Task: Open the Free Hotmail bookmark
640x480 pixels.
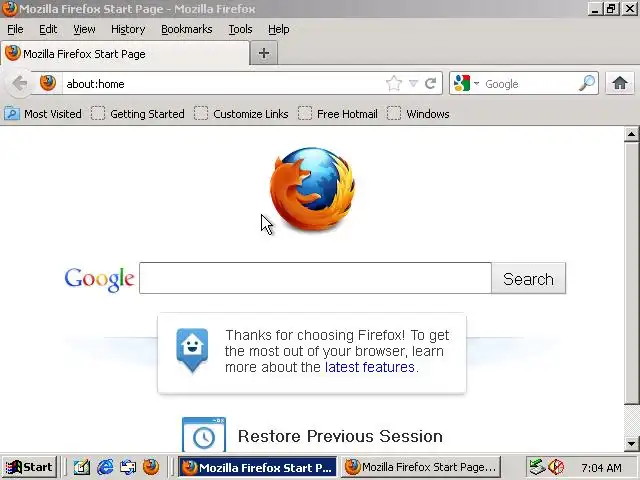Action: 338,114
